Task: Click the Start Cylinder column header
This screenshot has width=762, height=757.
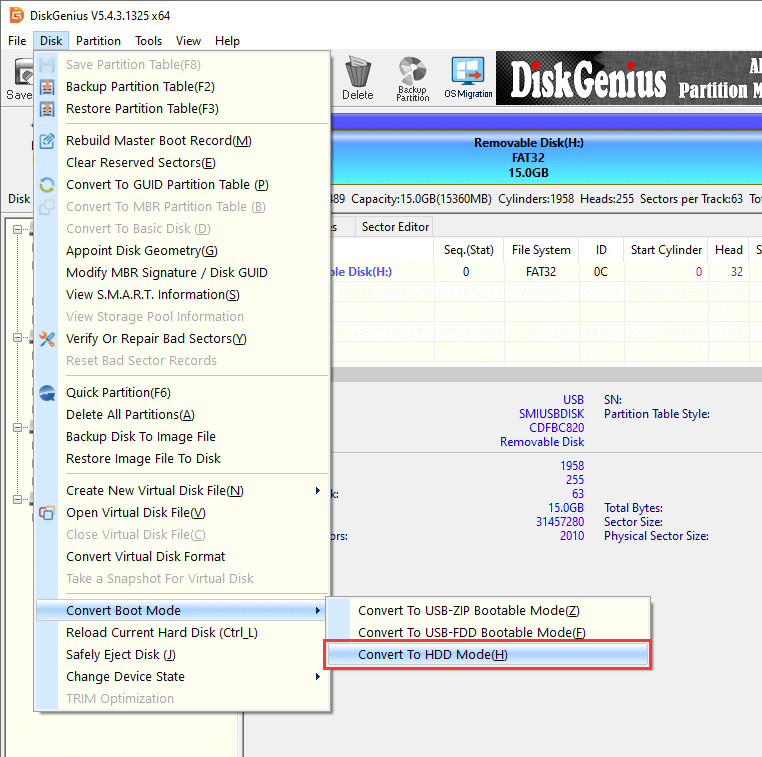Action: pyautogui.click(x=666, y=250)
